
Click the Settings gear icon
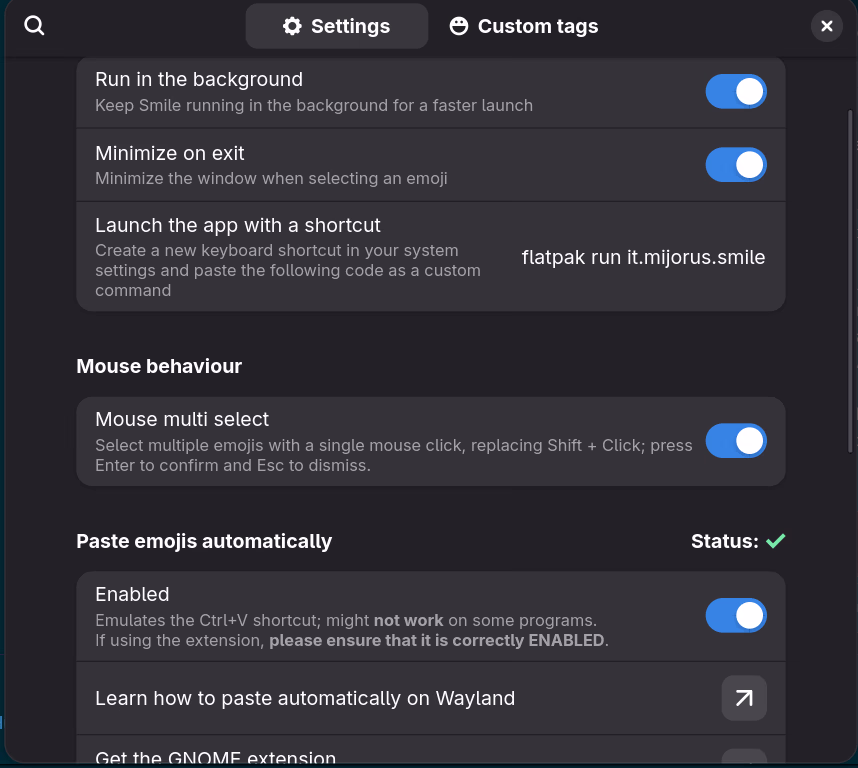pyautogui.click(x=291, y=26)
